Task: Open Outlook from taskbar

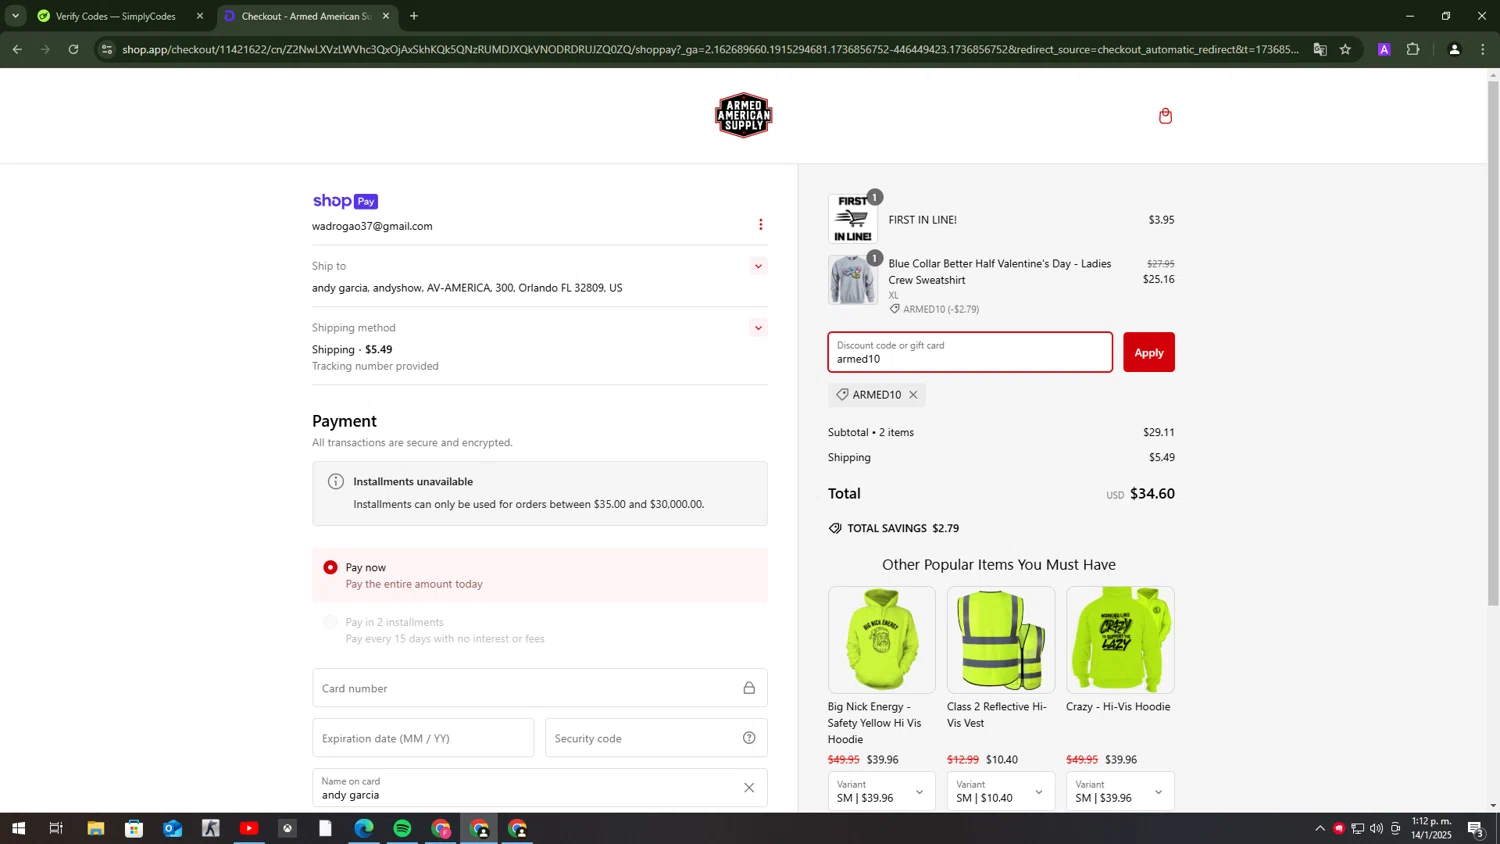Action: pos(172,829)
